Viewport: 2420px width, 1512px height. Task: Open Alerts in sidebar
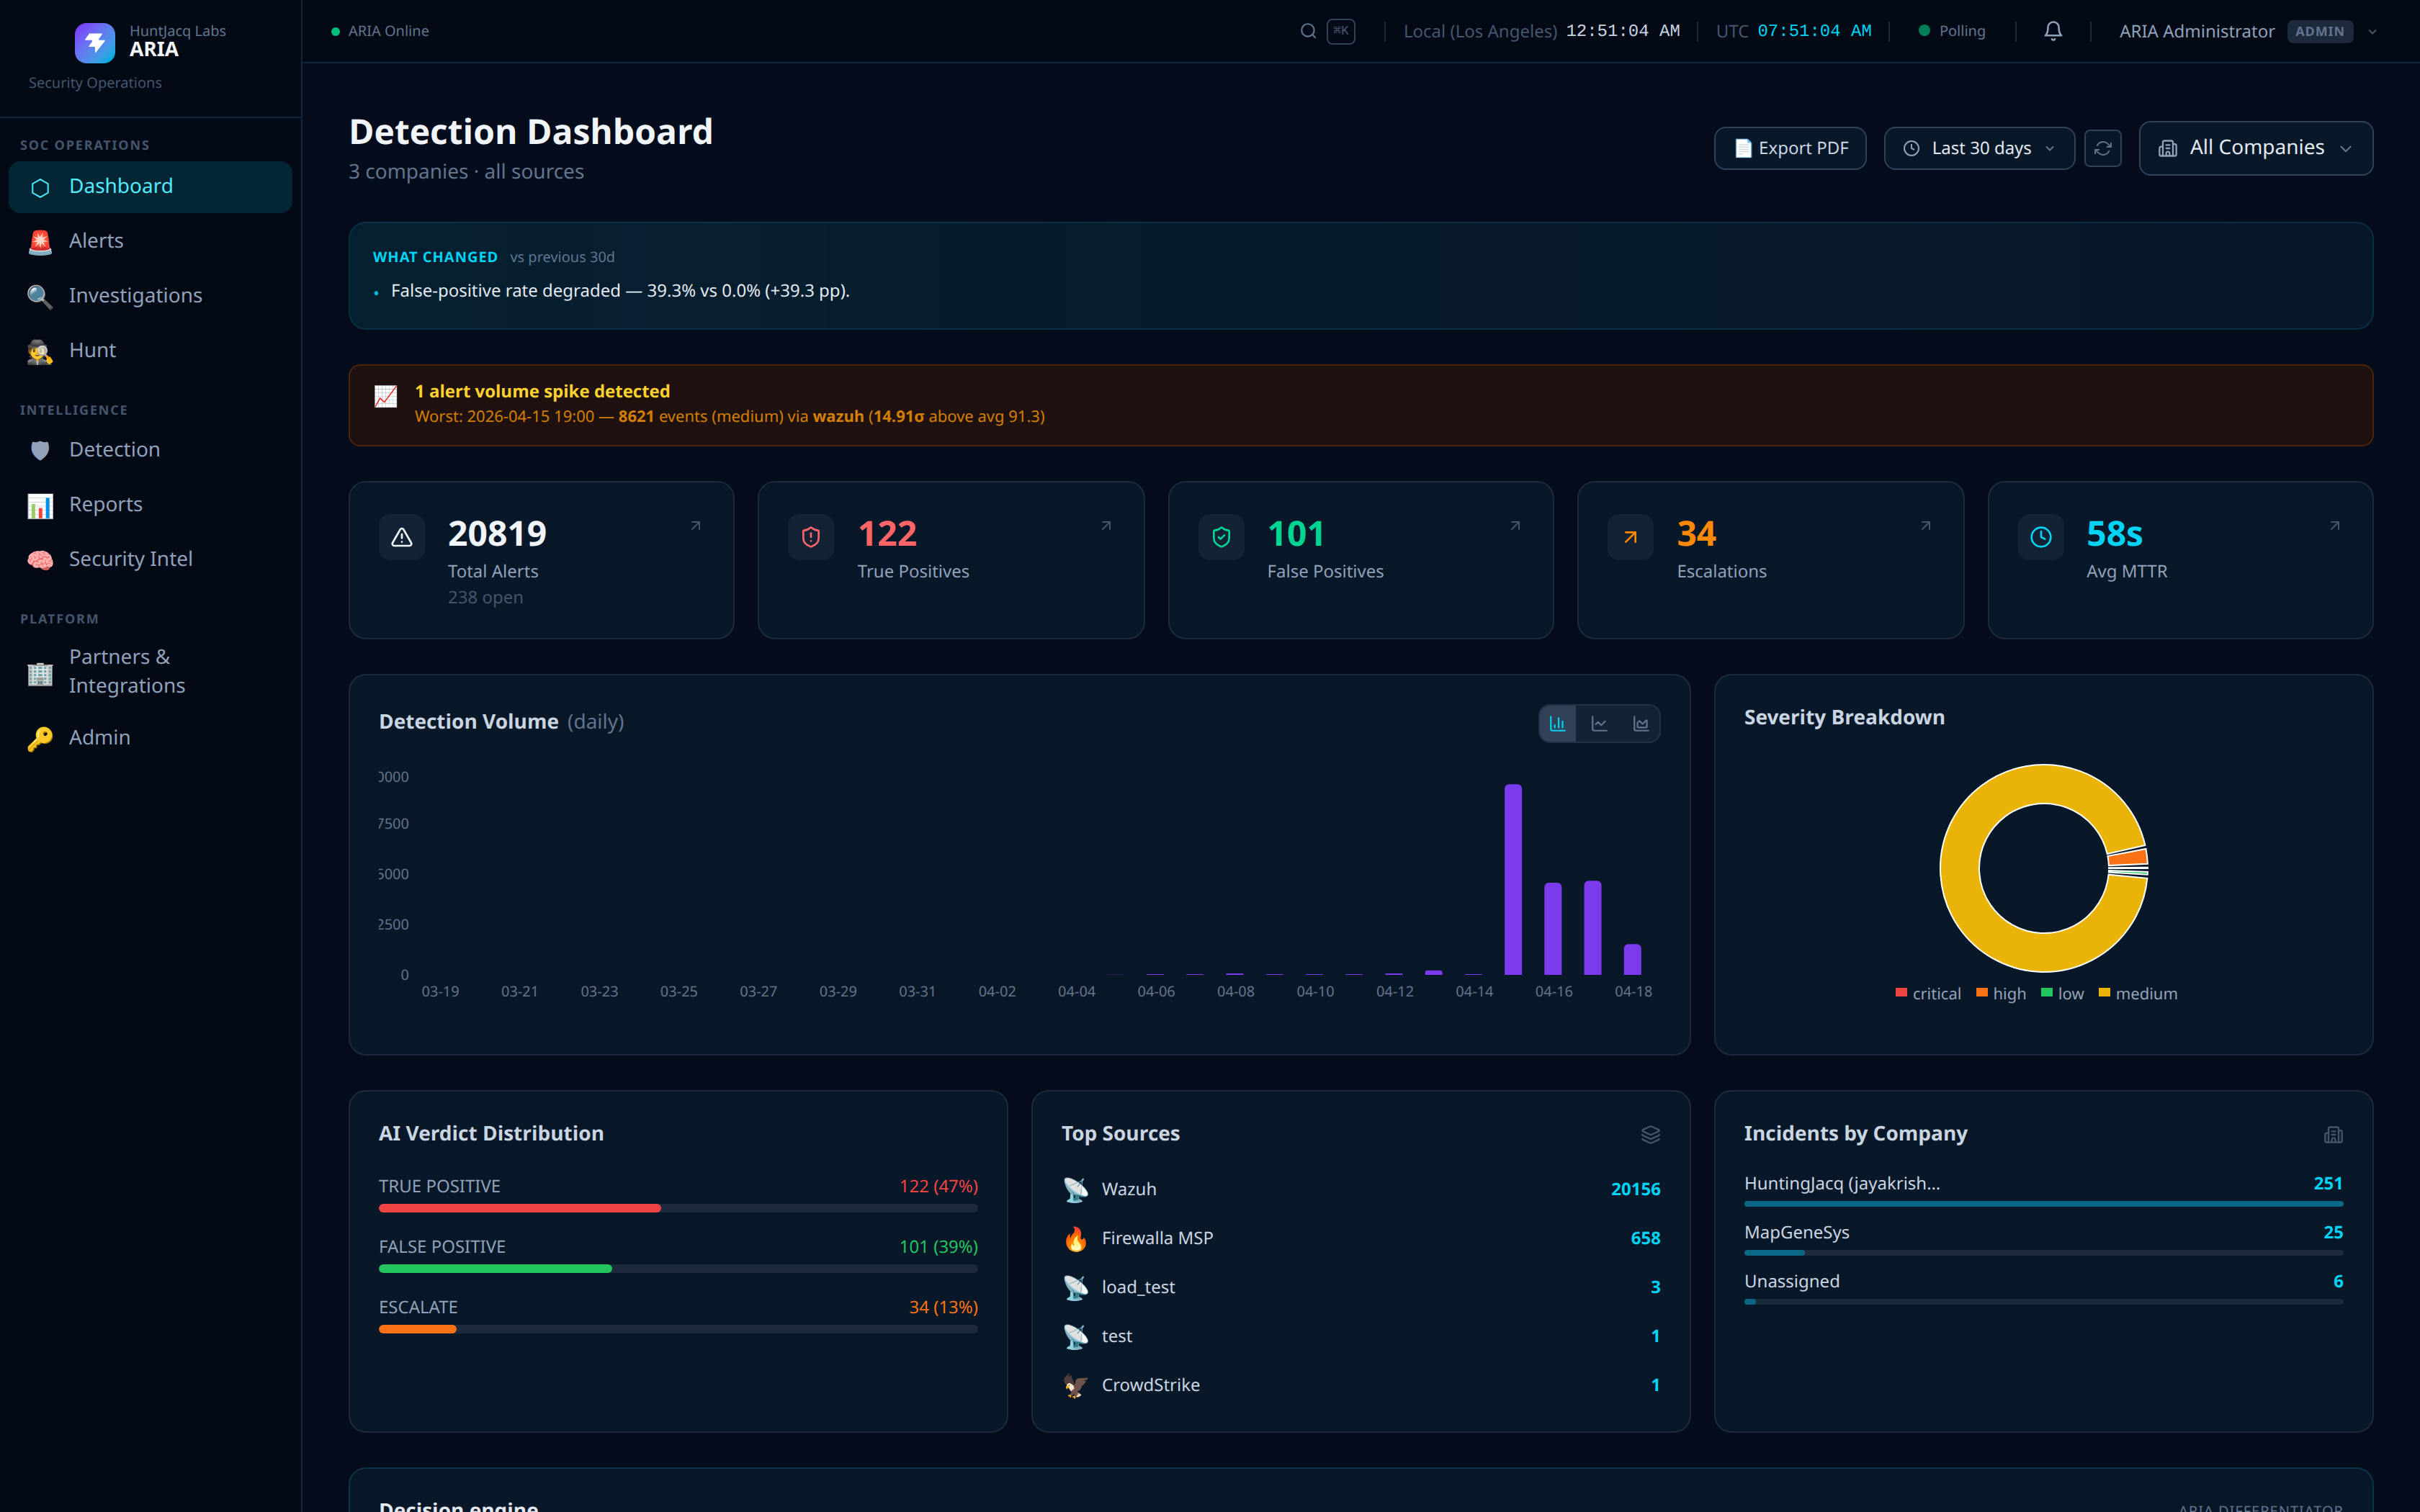150,241
